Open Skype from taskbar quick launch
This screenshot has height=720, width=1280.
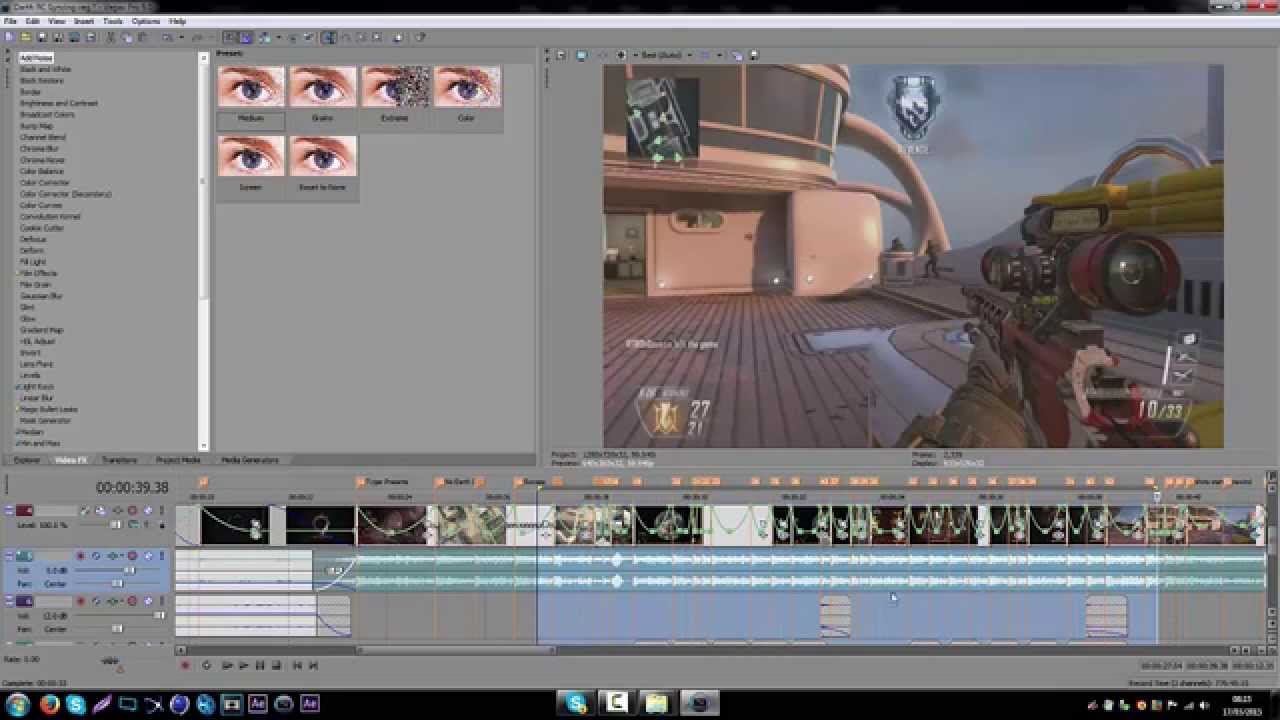point(76,704)
